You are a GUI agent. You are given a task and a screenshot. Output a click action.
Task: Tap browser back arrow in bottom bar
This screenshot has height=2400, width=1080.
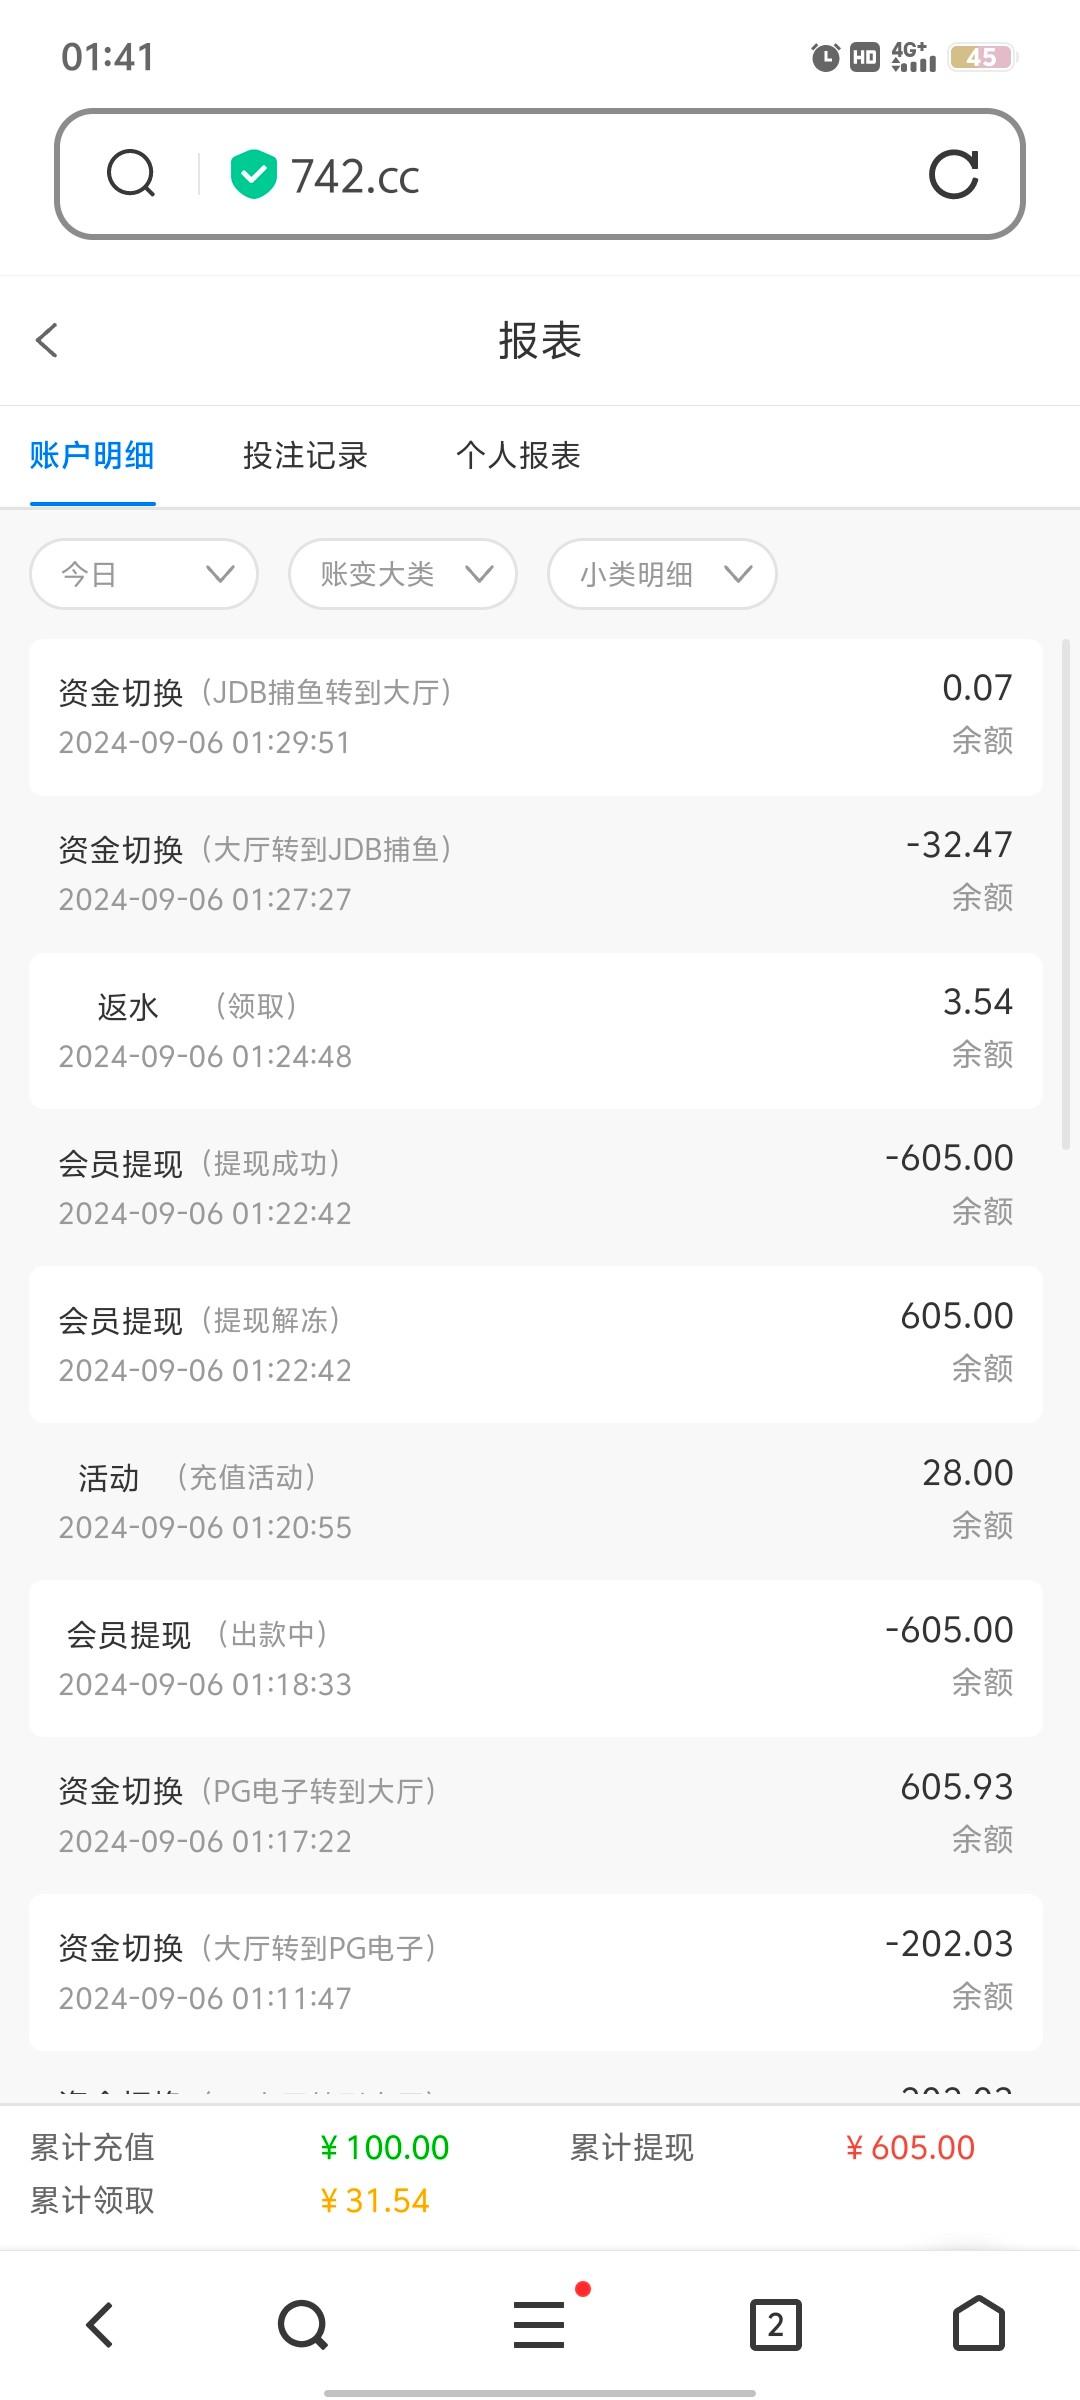[100, 2324]
